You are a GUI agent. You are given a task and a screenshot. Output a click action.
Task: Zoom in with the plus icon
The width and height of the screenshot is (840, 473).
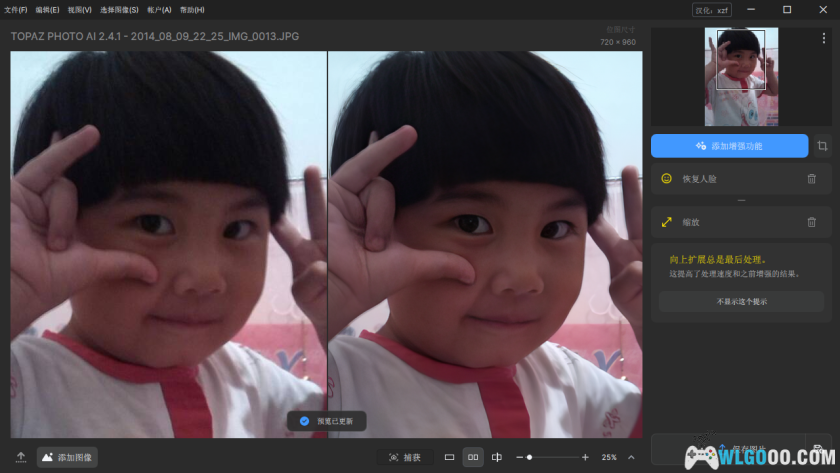(585, 457)
